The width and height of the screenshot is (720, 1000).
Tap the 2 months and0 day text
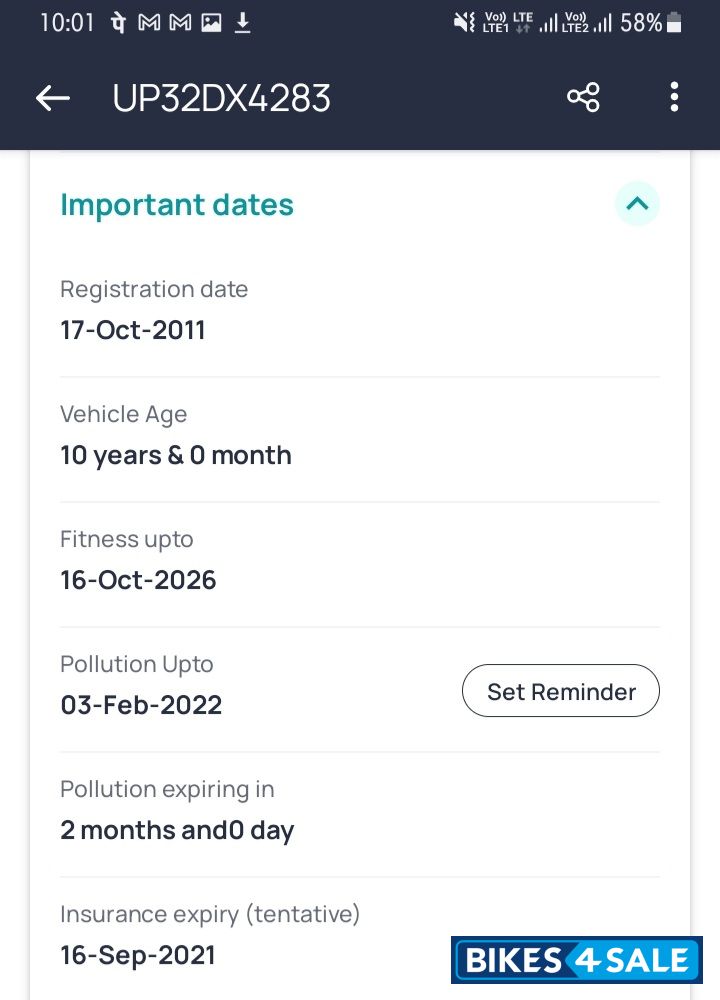point(177,830)
